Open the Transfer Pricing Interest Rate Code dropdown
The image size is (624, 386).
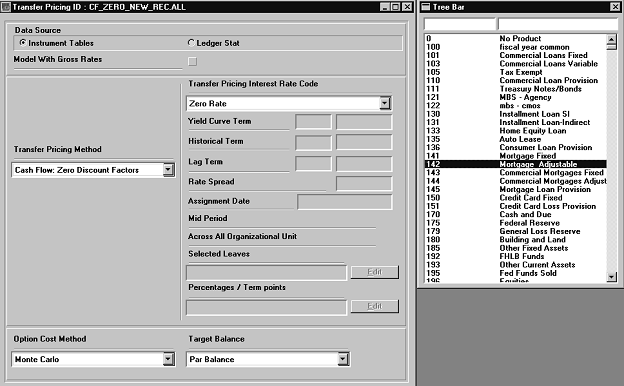384,103
